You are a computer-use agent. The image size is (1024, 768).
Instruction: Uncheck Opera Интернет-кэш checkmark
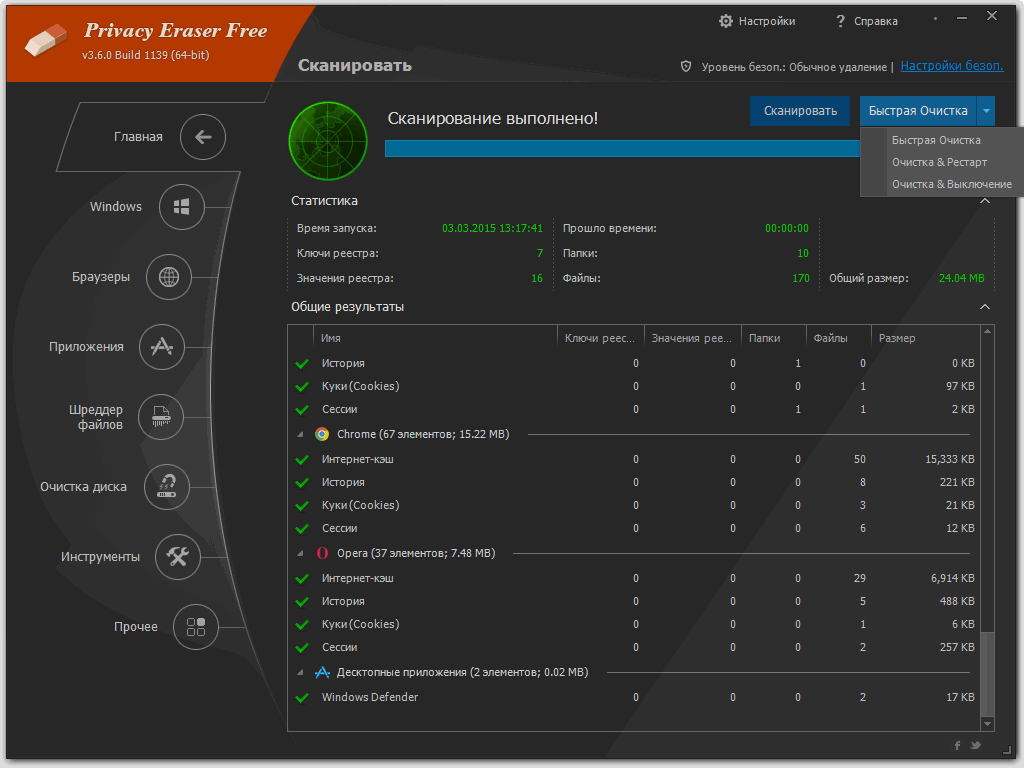302,579
